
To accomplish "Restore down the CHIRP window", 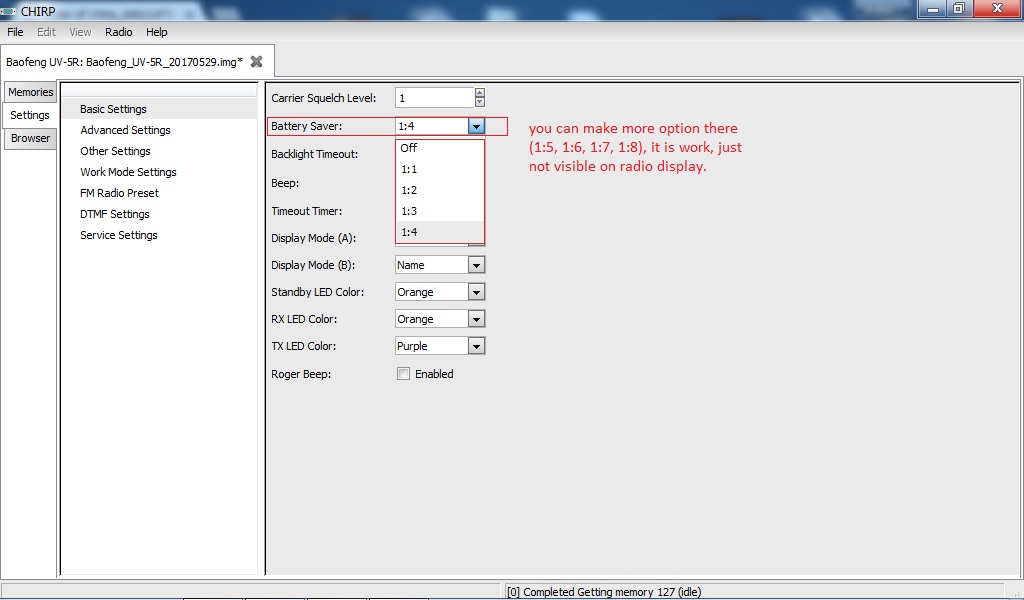I will [x=959, y=9].
